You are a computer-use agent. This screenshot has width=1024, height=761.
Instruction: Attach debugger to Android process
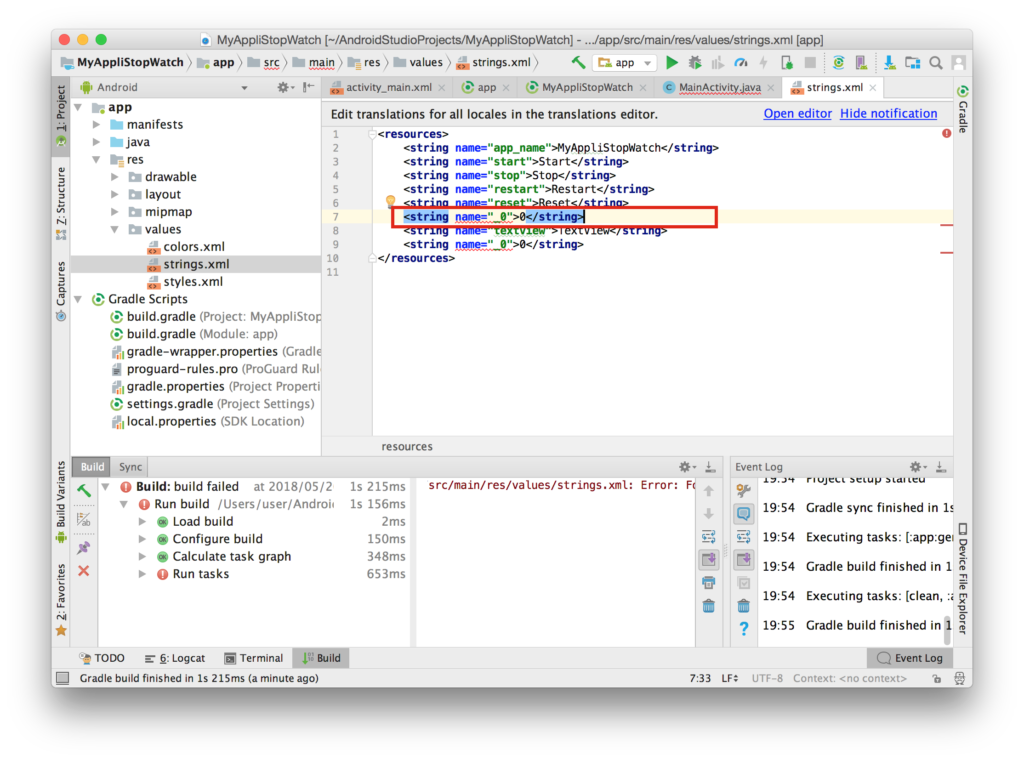tap(787, 63)
